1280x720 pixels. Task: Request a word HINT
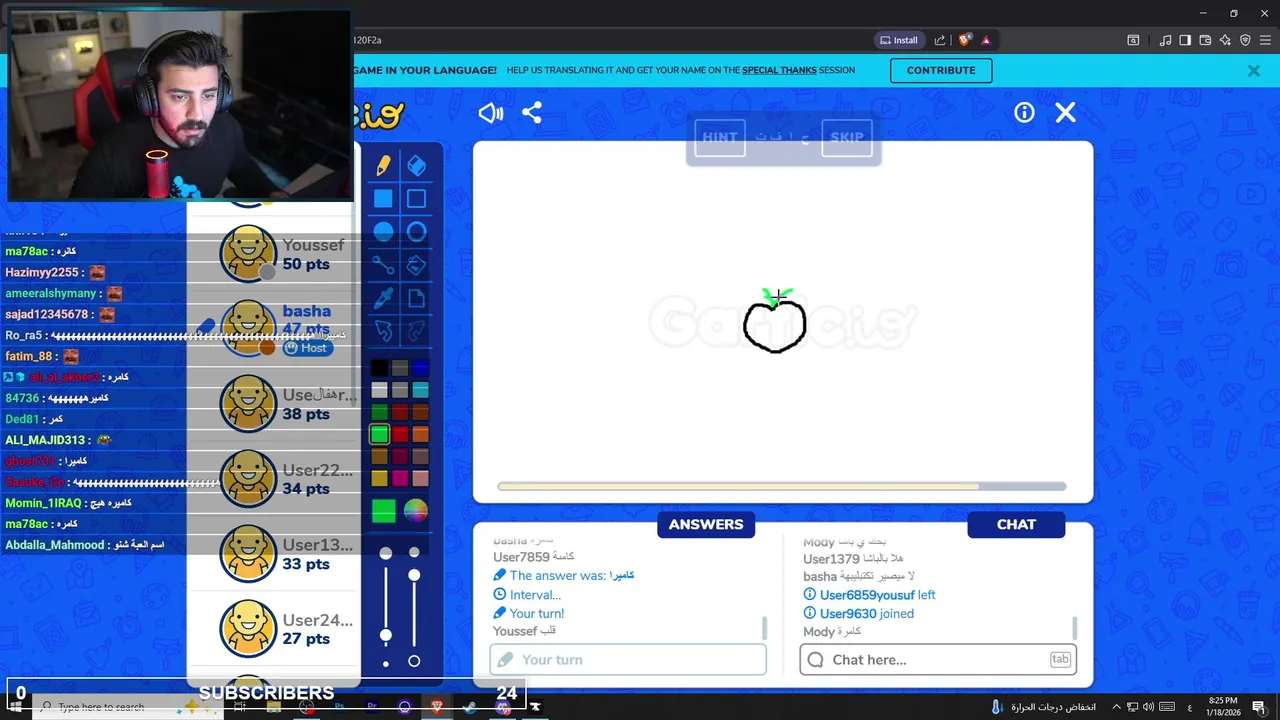720,137
